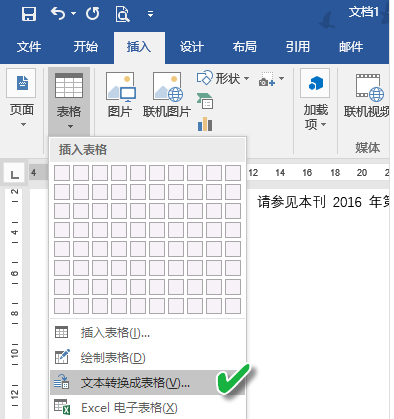The image size is (394, 419).
Task: Click the Excel spreadsheet icon
Action: 62,407
